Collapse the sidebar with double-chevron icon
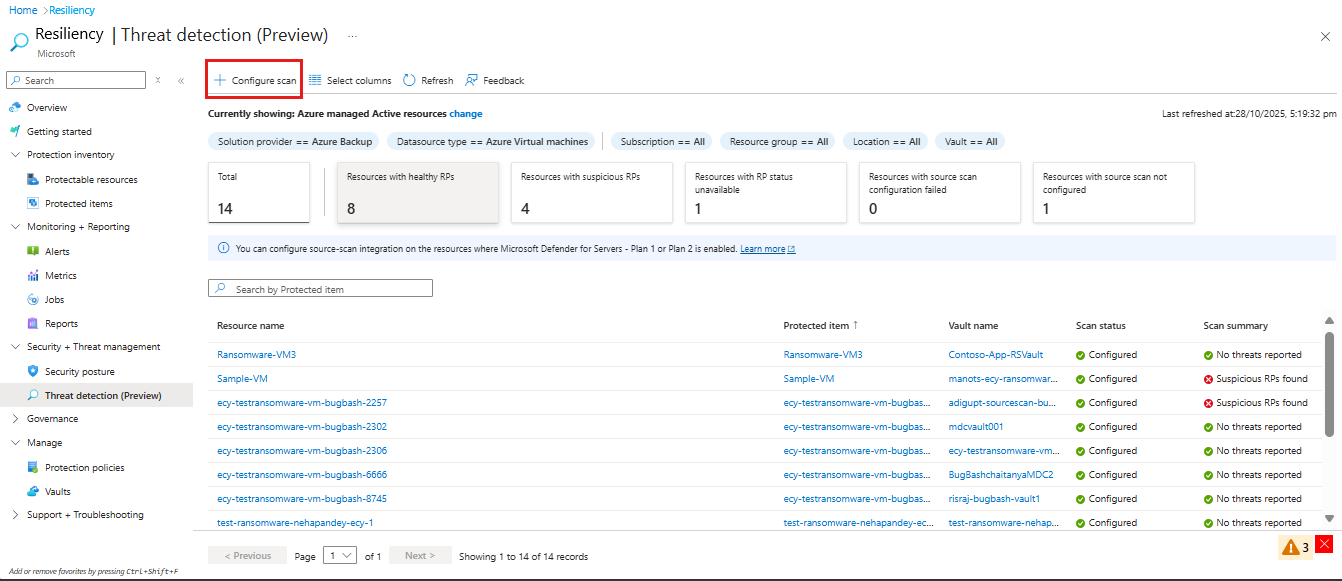 click(x=181, y=80)
